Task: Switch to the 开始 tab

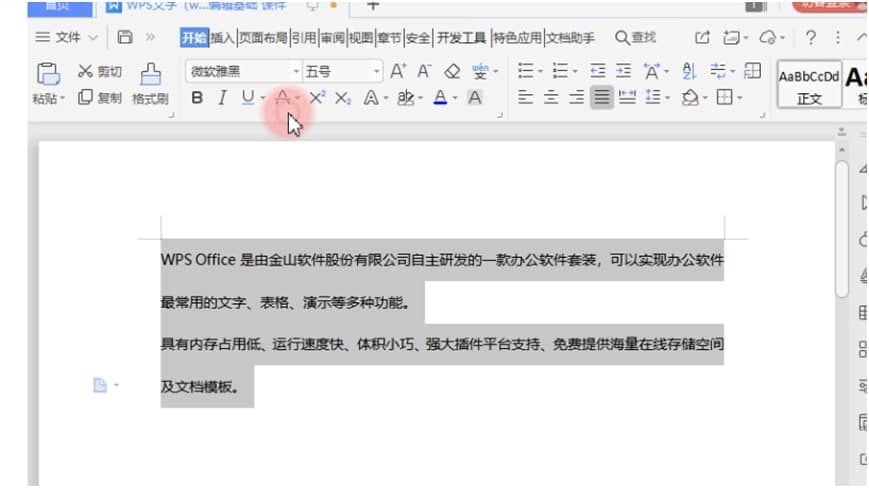Action: [x=194, y=38]
